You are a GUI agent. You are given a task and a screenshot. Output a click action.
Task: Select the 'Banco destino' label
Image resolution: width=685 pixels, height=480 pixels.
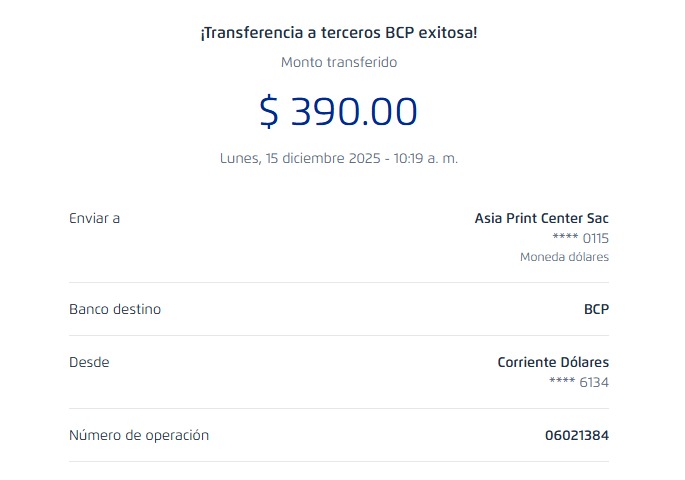(115, 309)
